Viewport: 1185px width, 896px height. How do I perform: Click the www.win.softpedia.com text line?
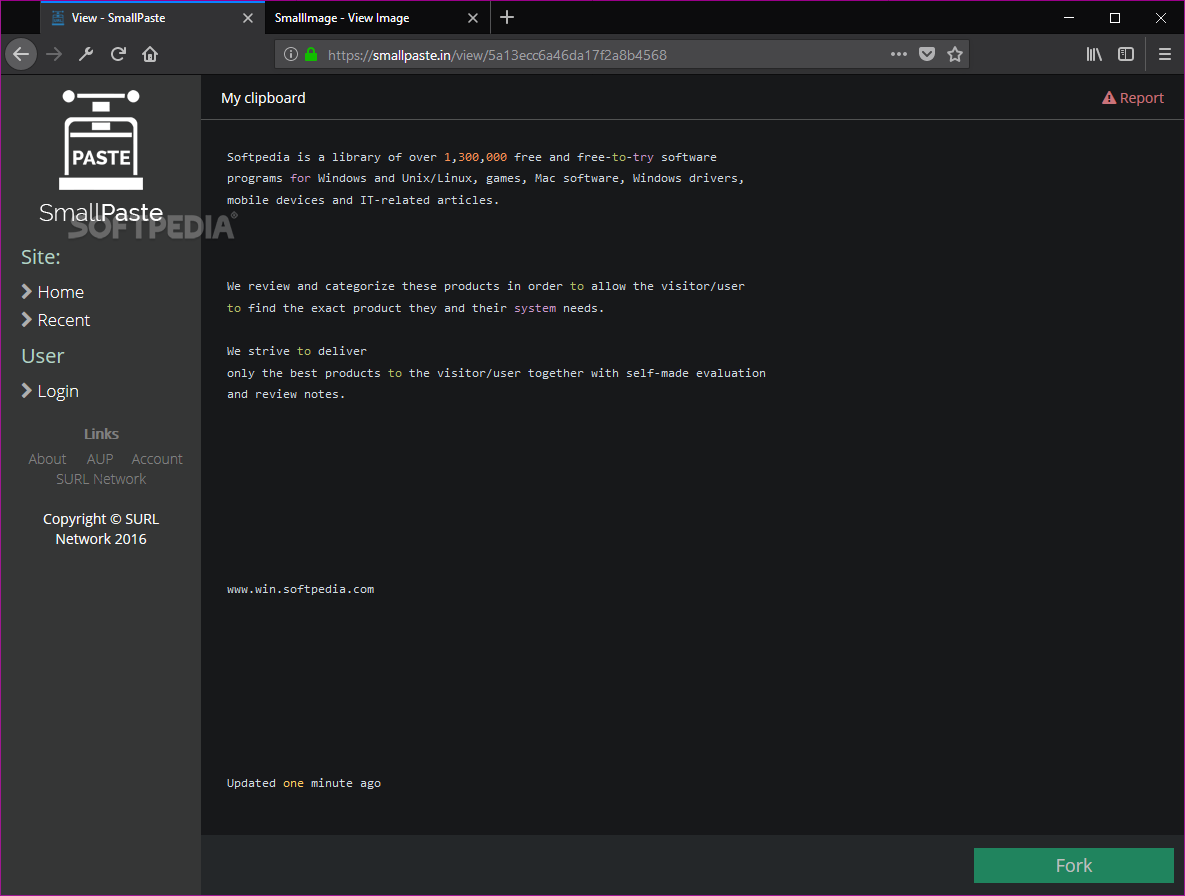pos(300,589)
